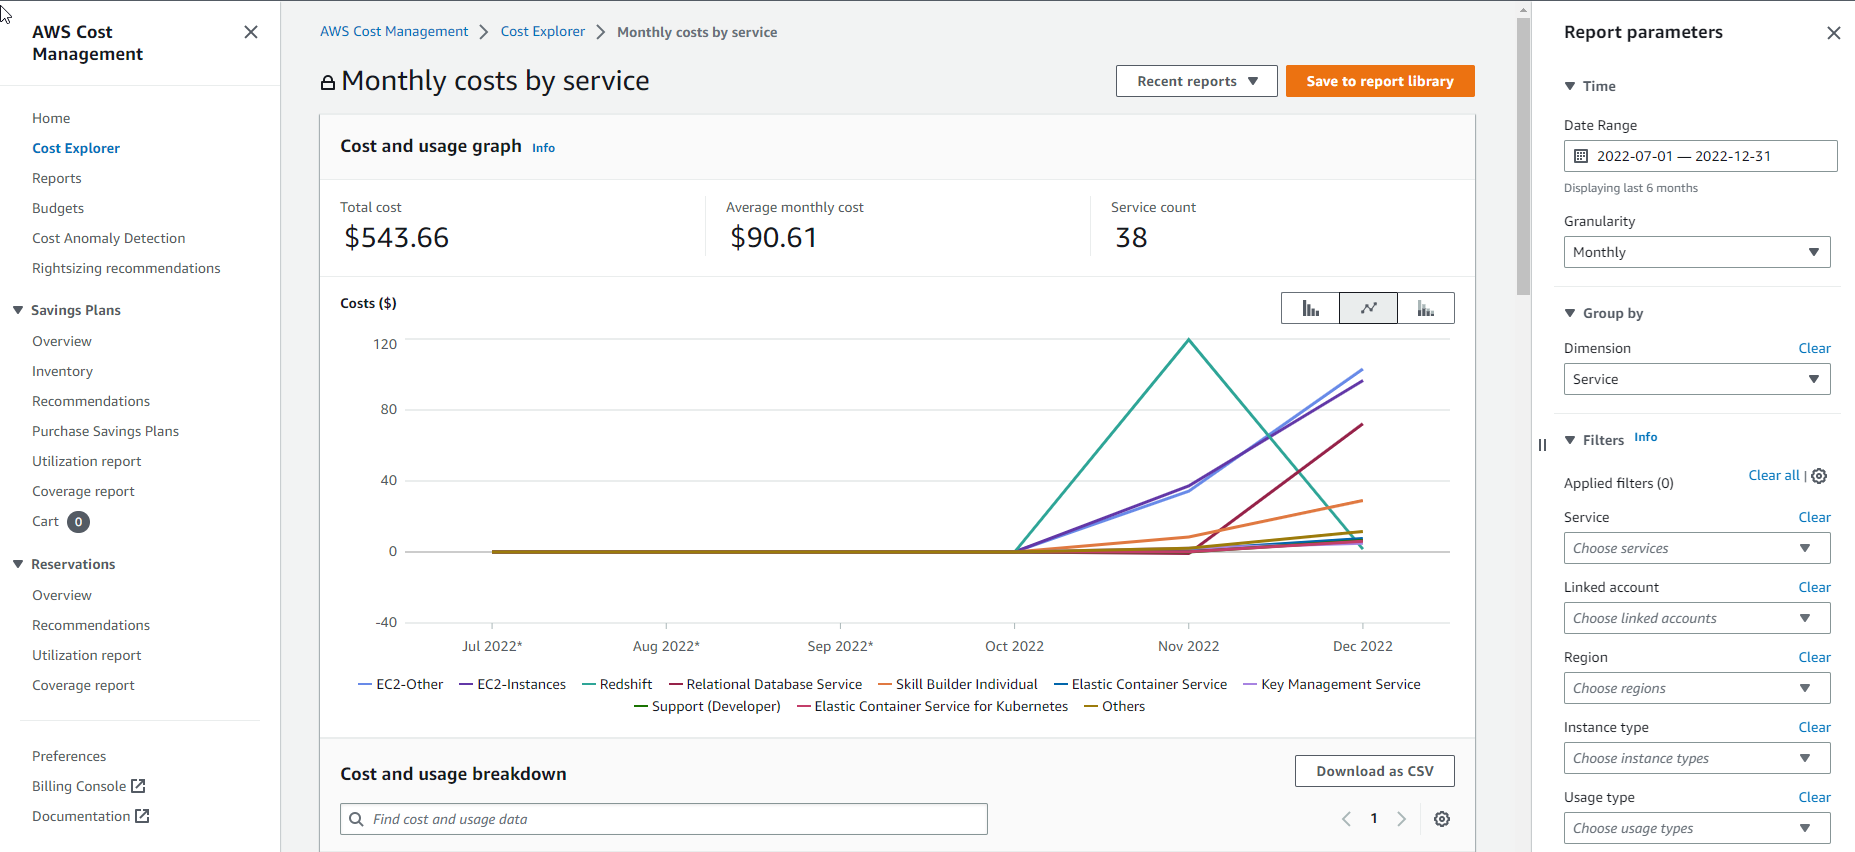Screen dimensions: 1855x852
Task: Open the Cart count badge
Action: 78,521
